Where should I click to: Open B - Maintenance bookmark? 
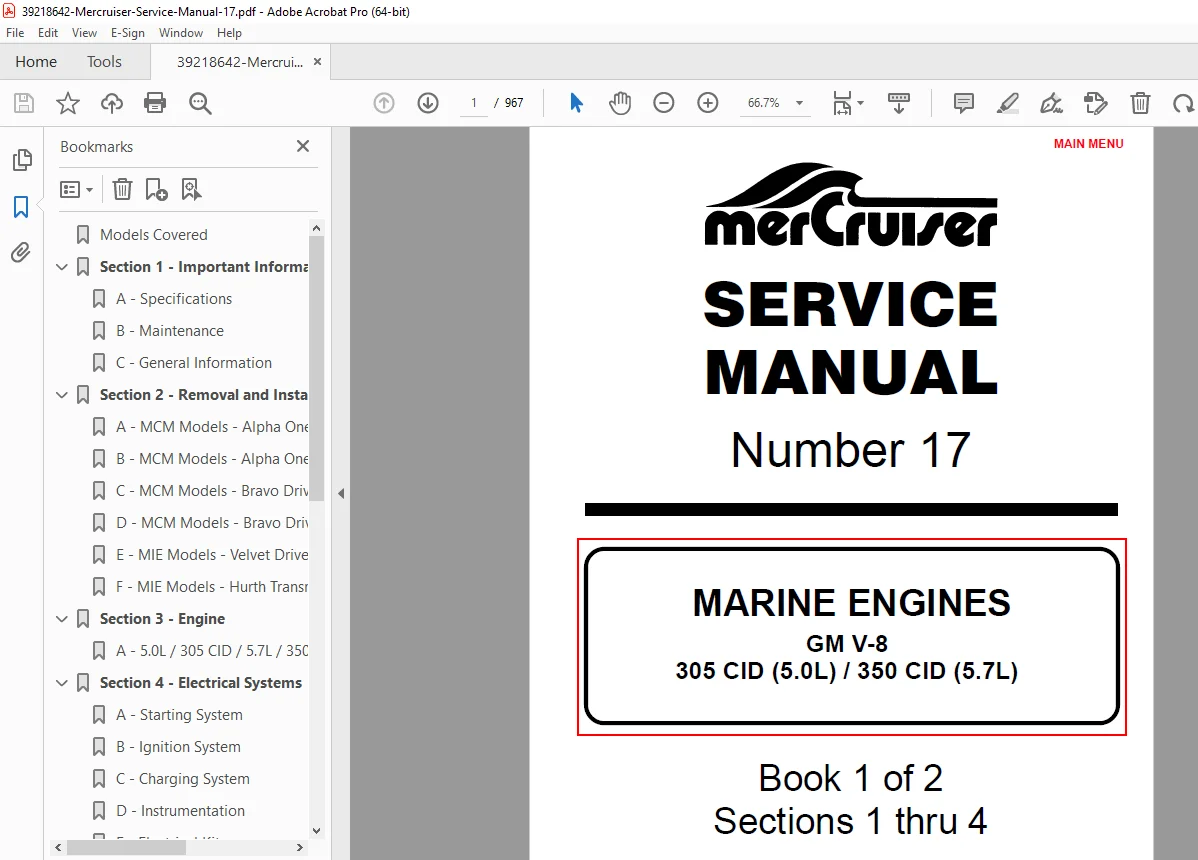tap(170, 331)
